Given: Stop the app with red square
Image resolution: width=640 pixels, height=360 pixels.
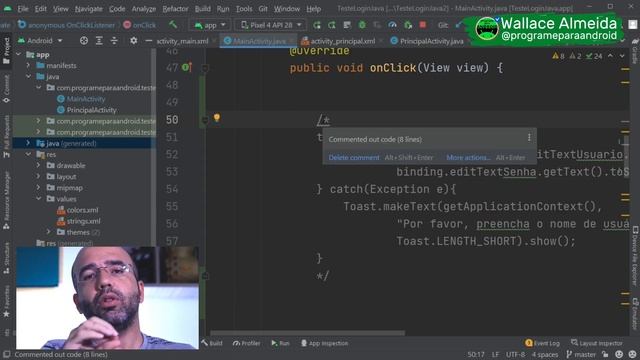Looking at the screenshot, I should coord(423,25).
